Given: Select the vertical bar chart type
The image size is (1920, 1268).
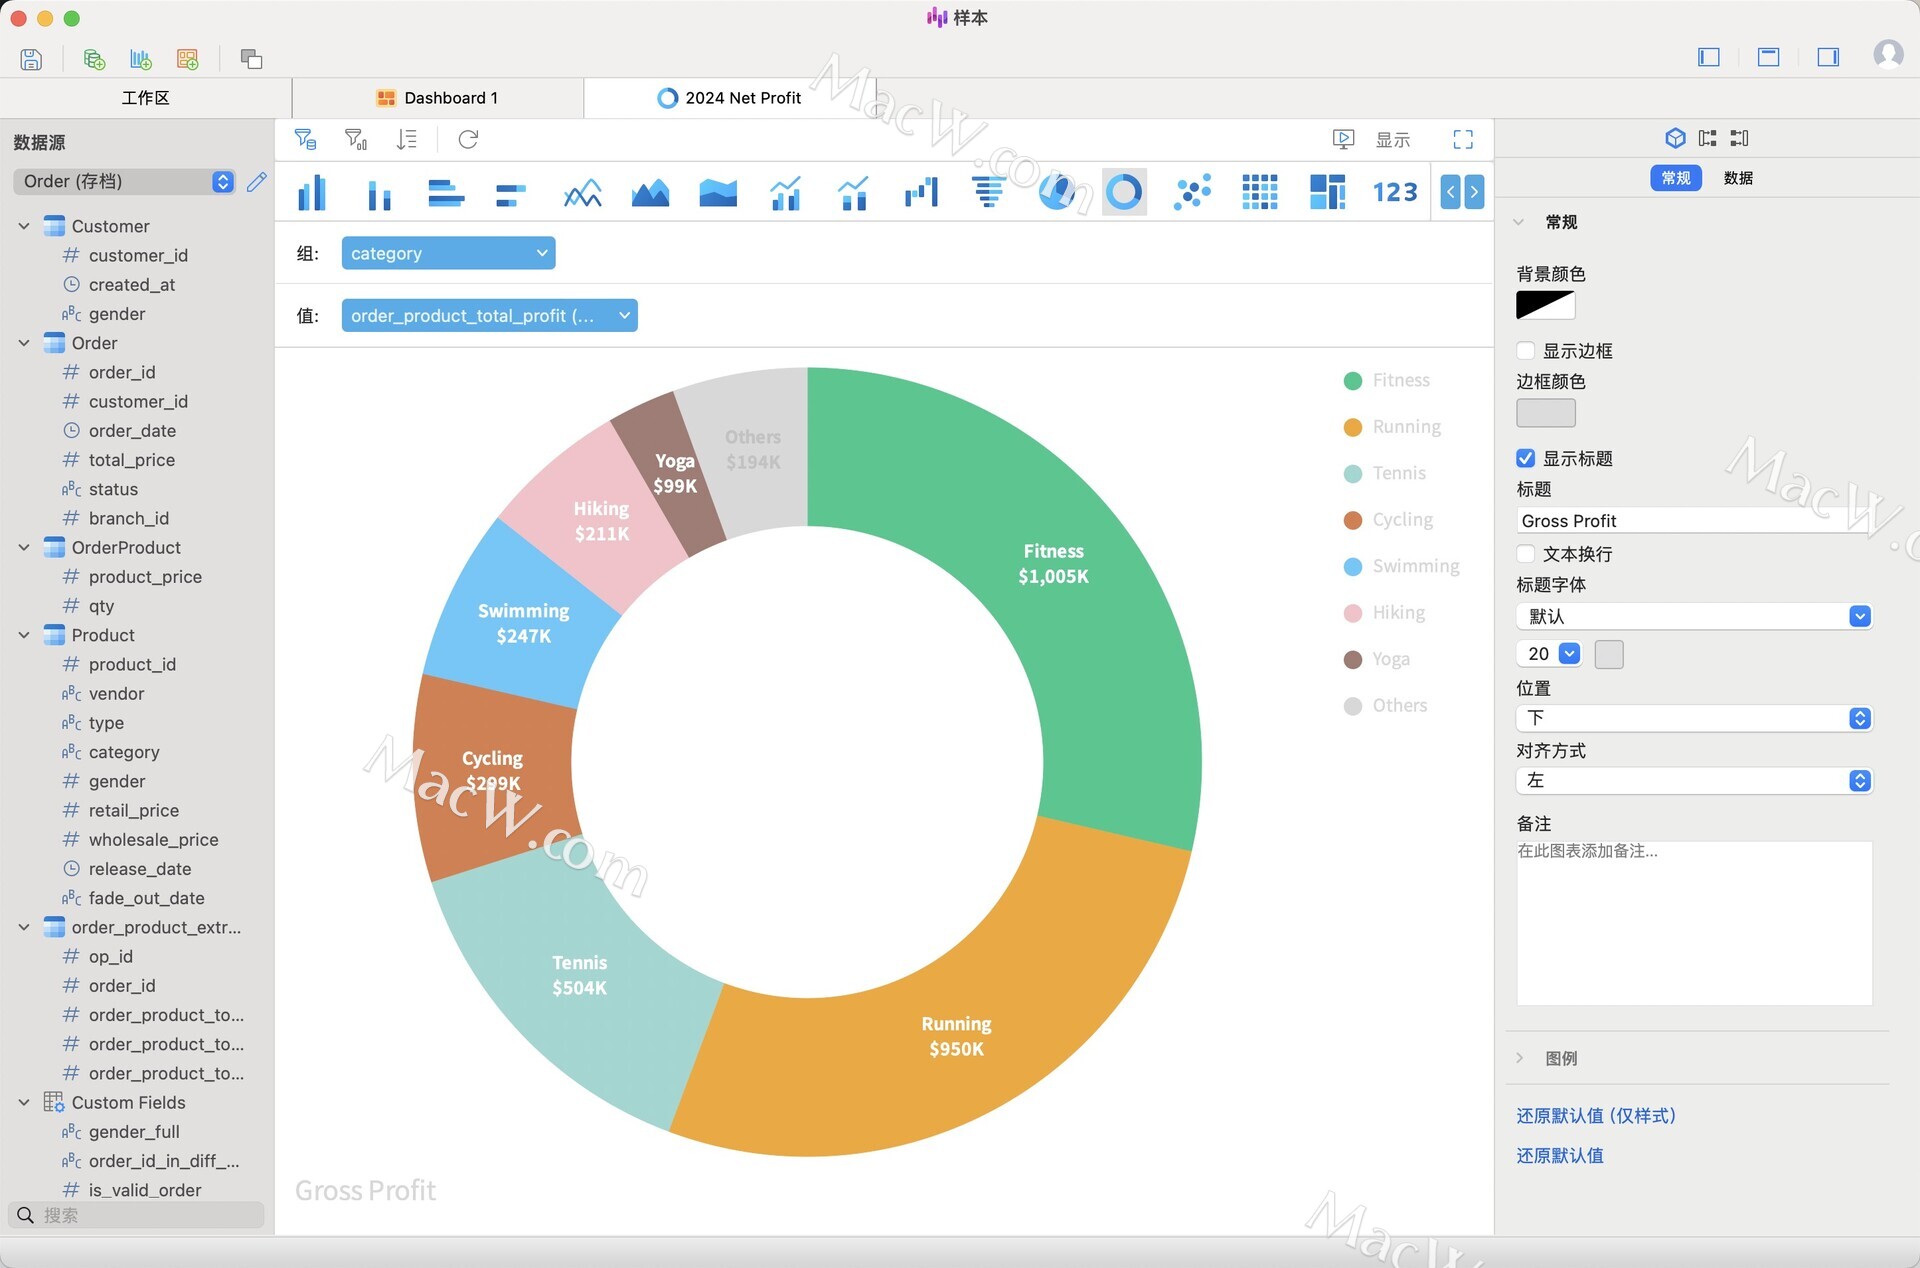Looking at the screenshot, I should coord(312,192).
